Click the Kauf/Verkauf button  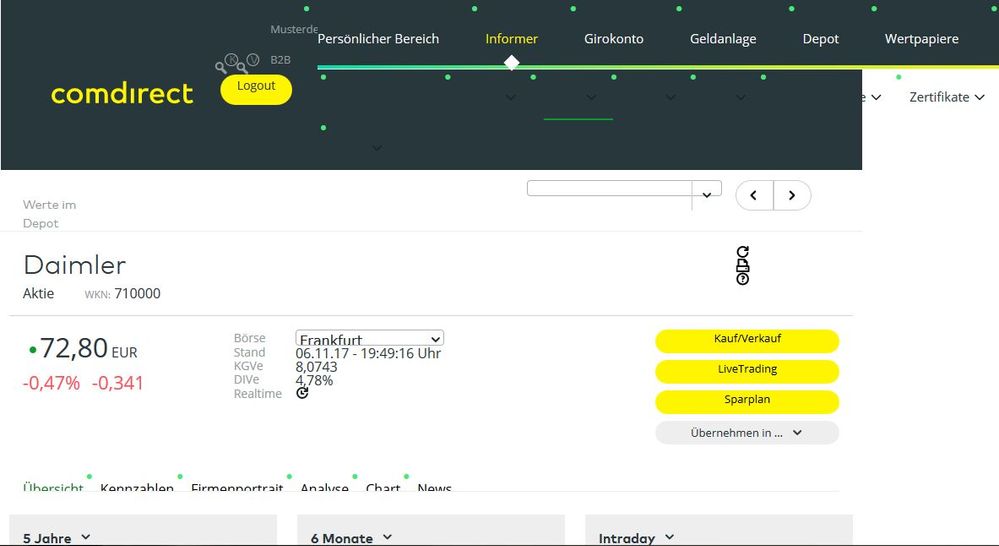tap(746, 340)
